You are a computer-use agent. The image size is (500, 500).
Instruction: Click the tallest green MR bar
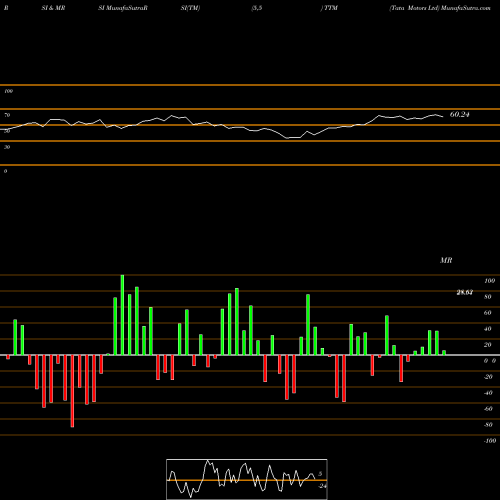coord(122,315)
